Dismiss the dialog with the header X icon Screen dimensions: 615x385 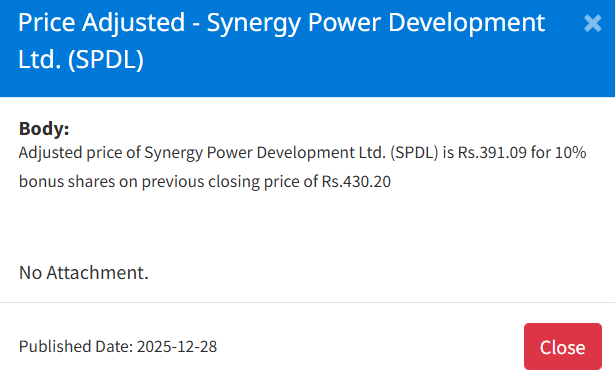592,24
